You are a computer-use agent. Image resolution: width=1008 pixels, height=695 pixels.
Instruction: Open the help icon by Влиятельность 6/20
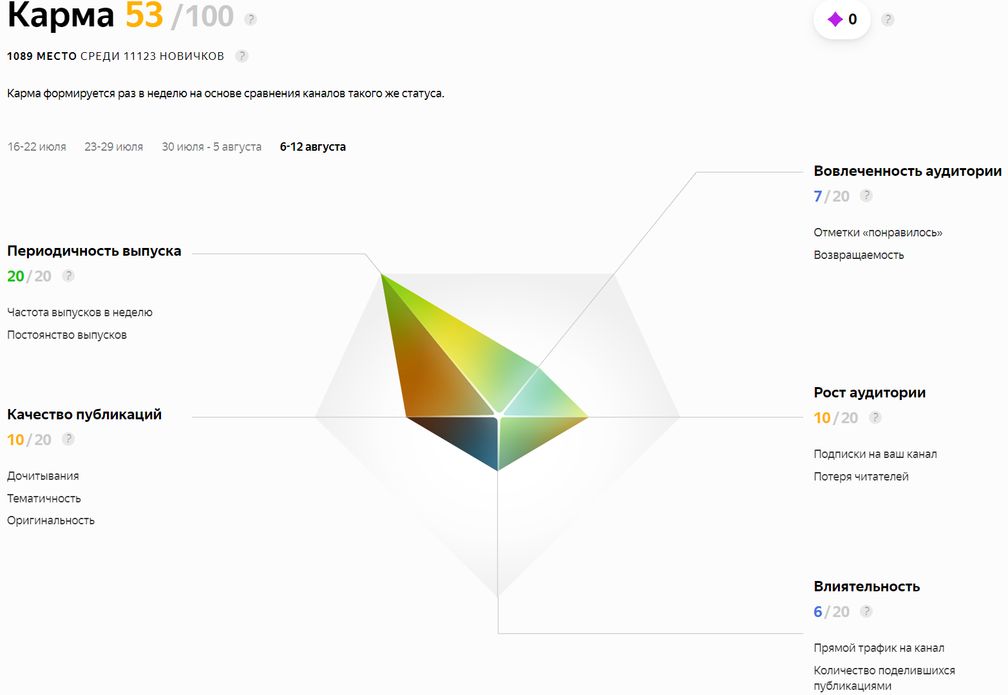click(866, 611)
